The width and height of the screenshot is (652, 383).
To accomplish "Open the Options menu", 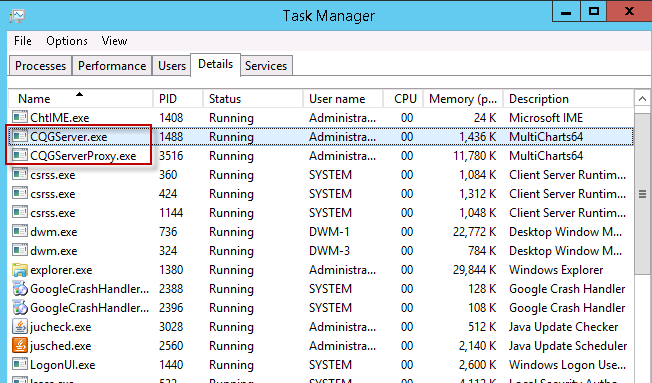I will [67, 41].
